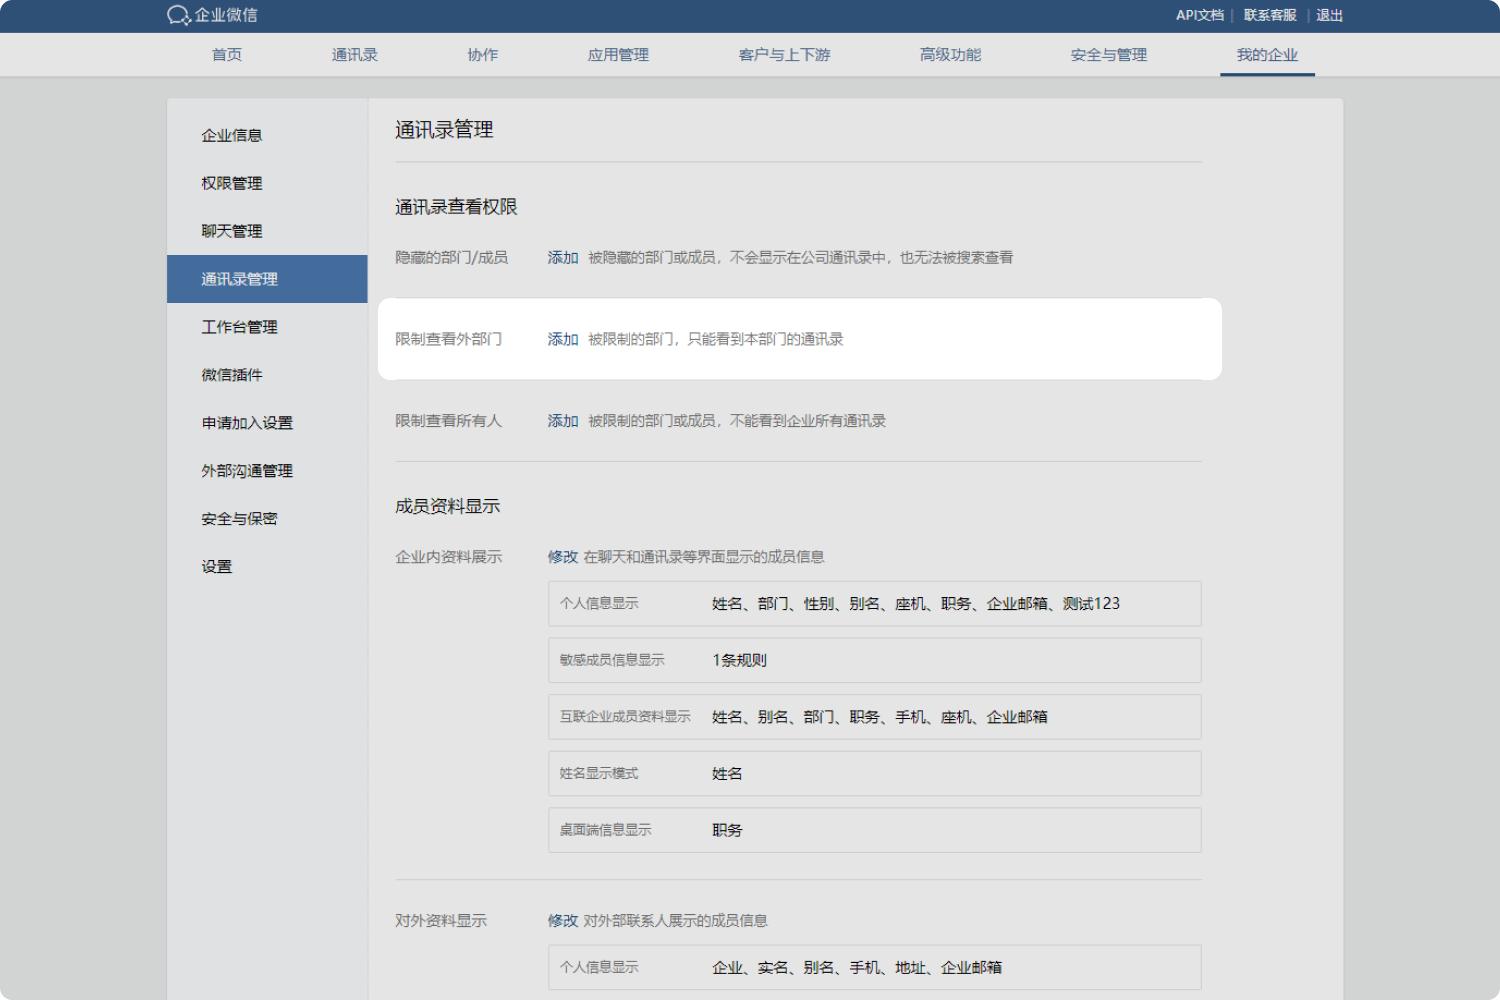Open 企业信息 in the sidebar
The height and width of the screenshot is (1000, 1500).
tap(232, 135)
